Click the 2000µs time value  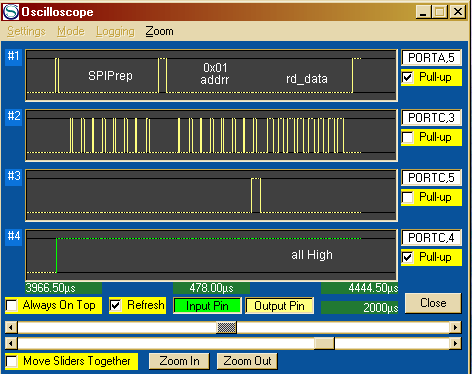[x=360, y=307]
